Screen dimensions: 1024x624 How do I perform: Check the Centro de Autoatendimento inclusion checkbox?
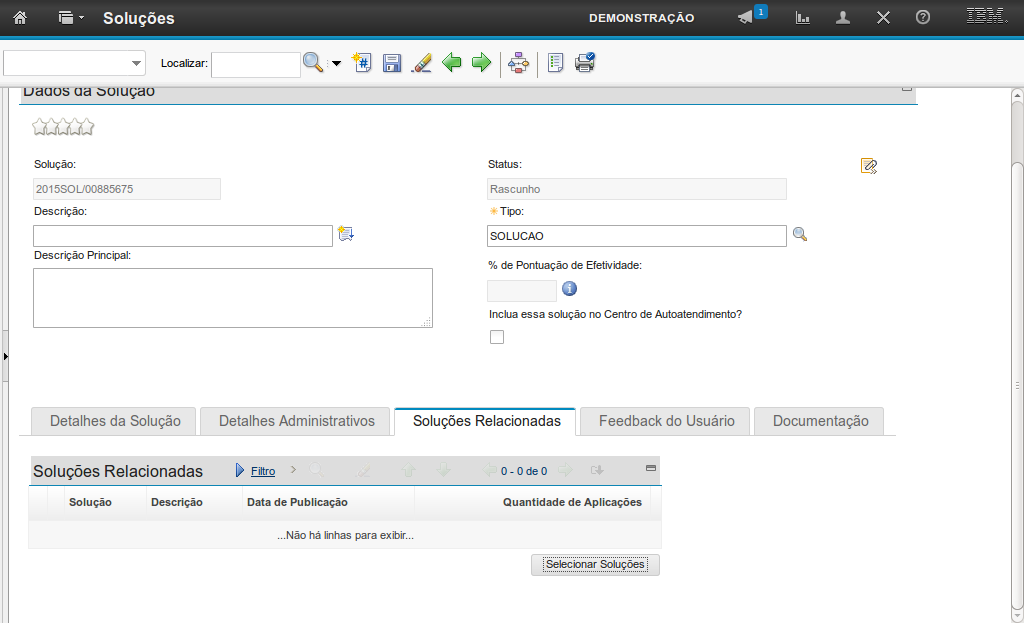tap(497, 337)
